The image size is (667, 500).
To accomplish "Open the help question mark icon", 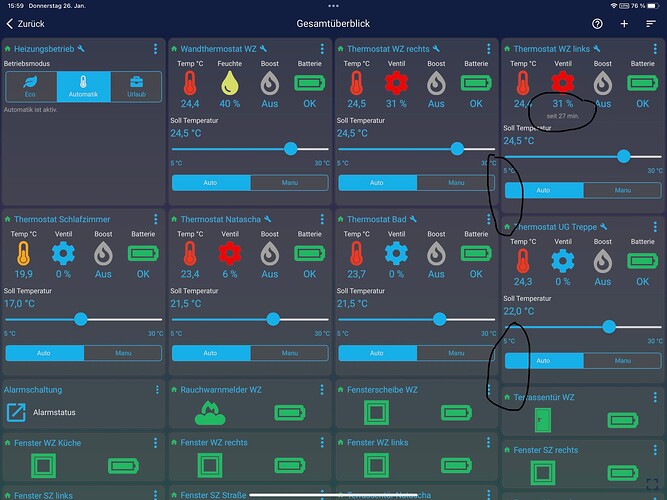I will point(597,23).
